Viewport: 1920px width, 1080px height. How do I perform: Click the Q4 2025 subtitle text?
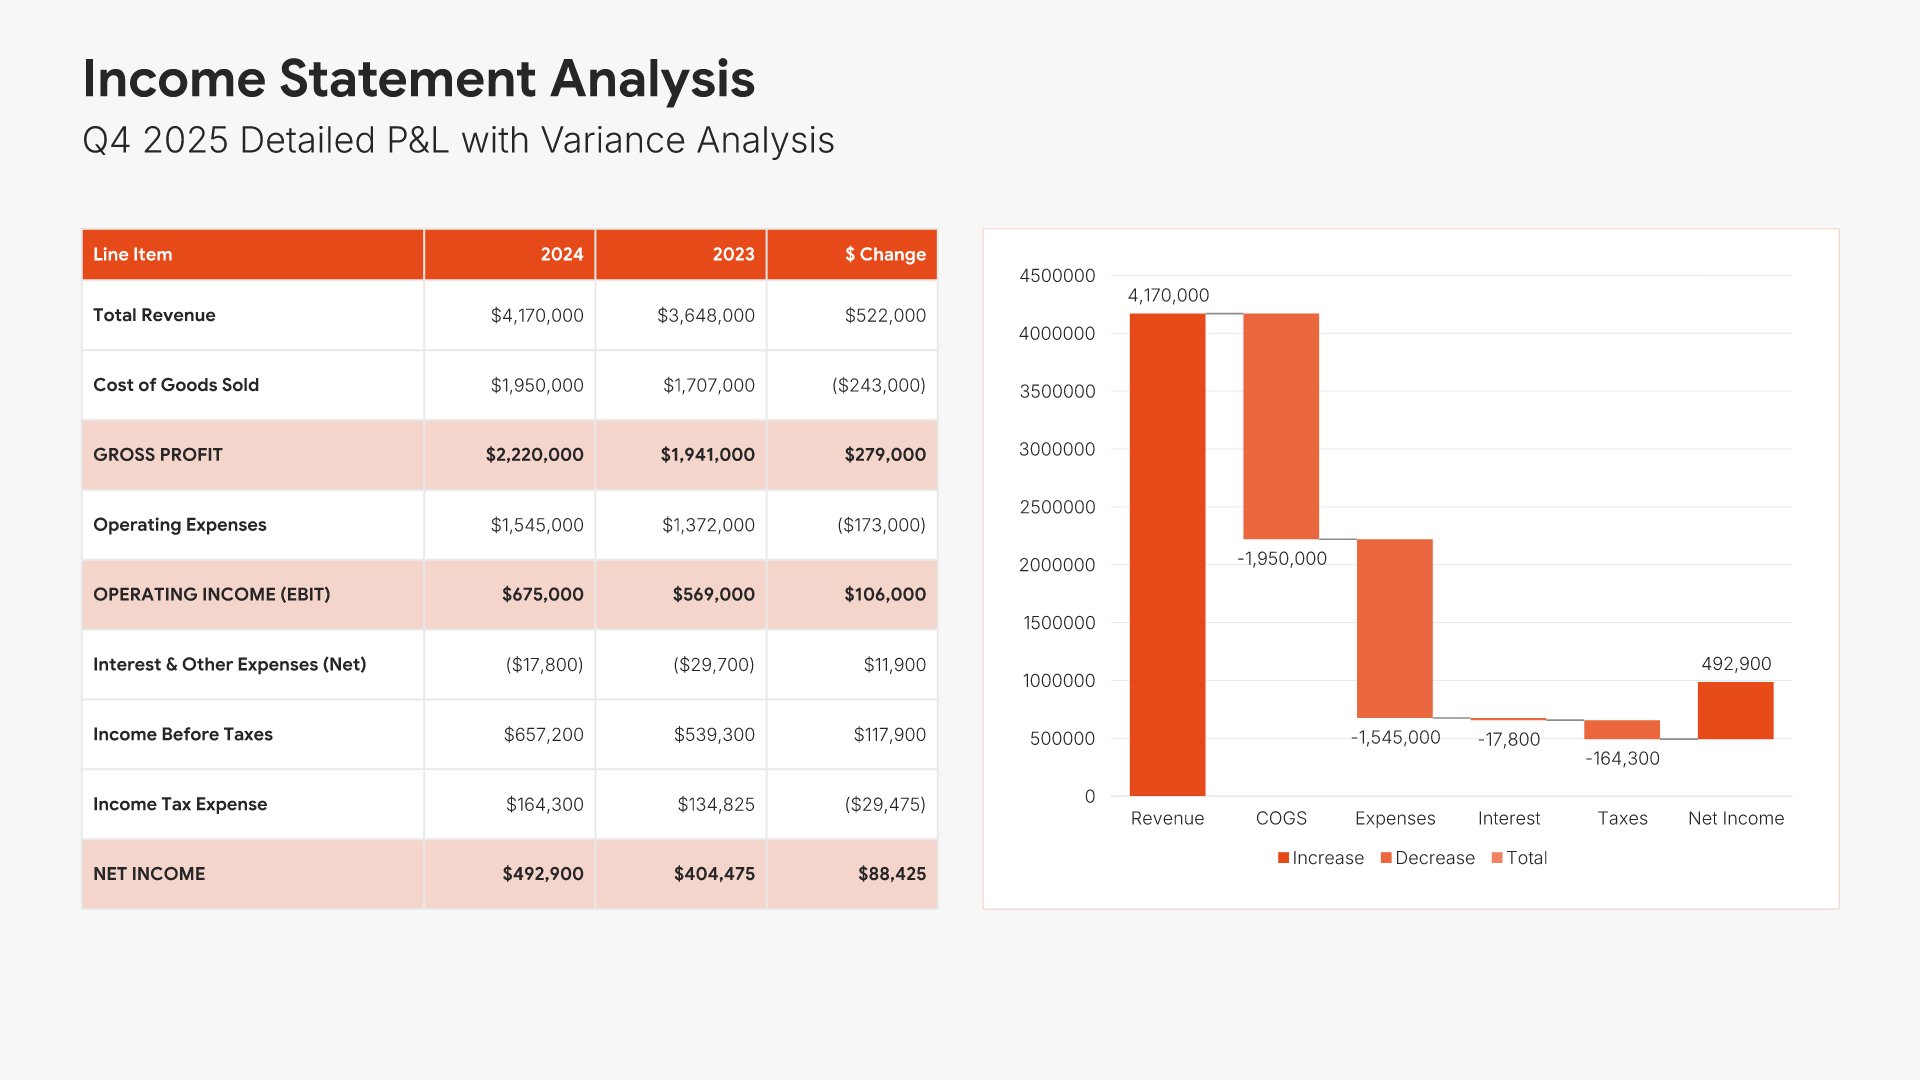[x=458, y=140]
